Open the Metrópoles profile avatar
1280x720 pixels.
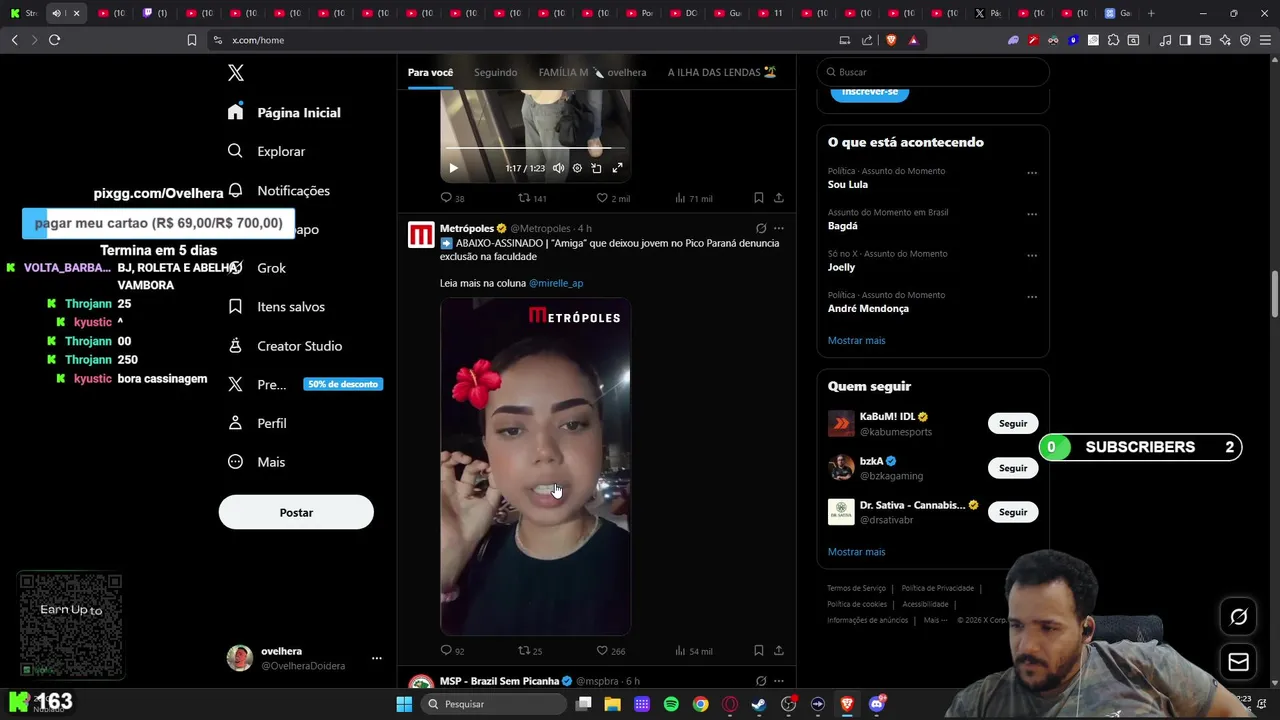pyautogui.click(x=421, y=235)
